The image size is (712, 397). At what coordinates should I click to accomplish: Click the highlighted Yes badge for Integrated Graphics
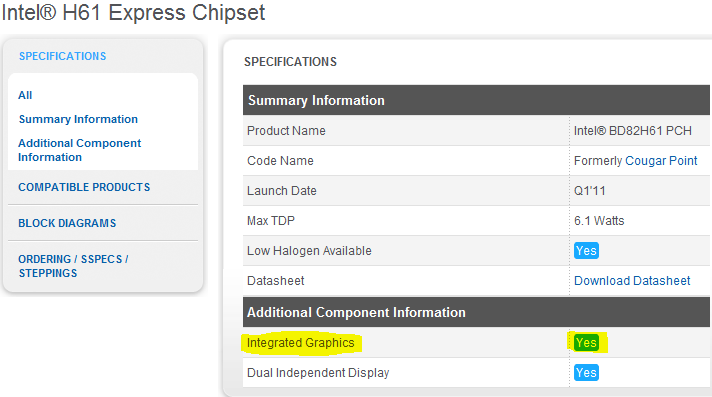586,342
